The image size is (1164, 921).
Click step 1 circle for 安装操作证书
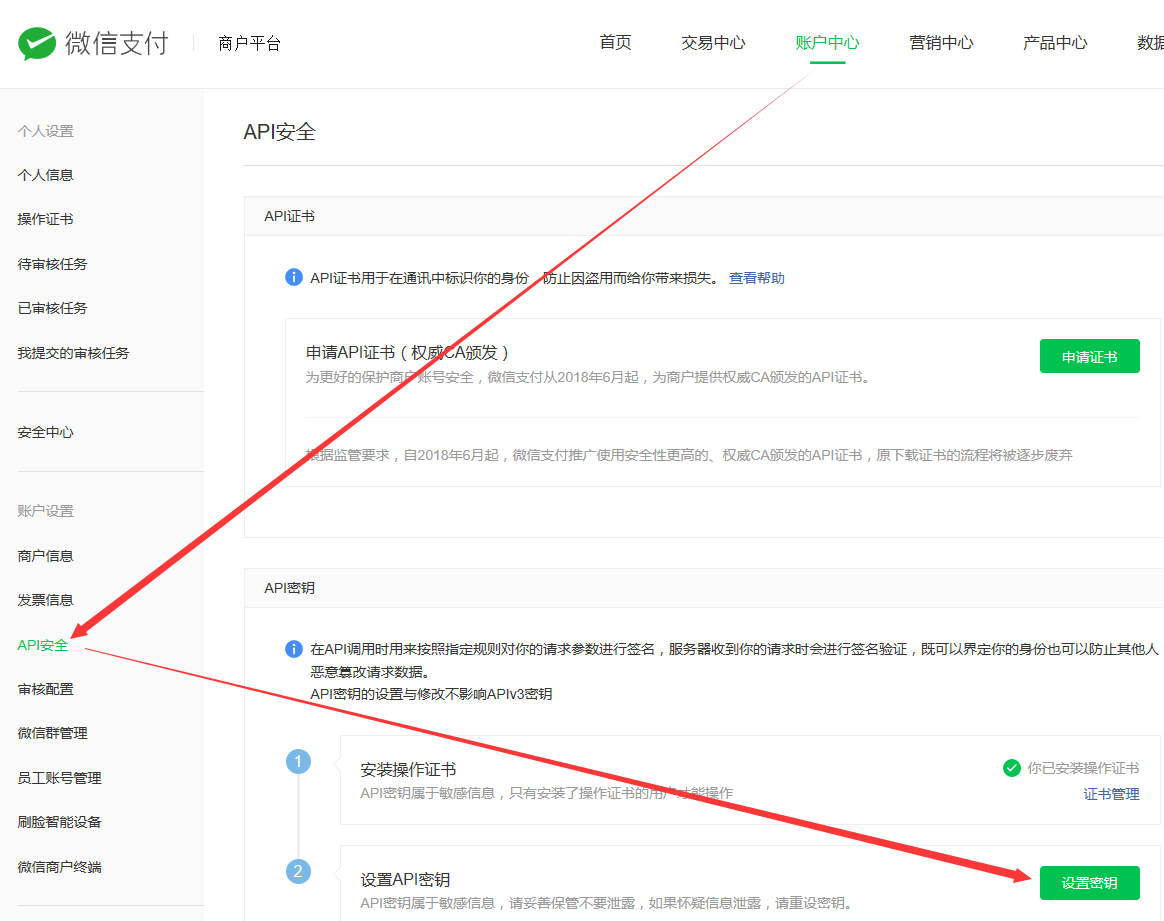coord(298,762)
